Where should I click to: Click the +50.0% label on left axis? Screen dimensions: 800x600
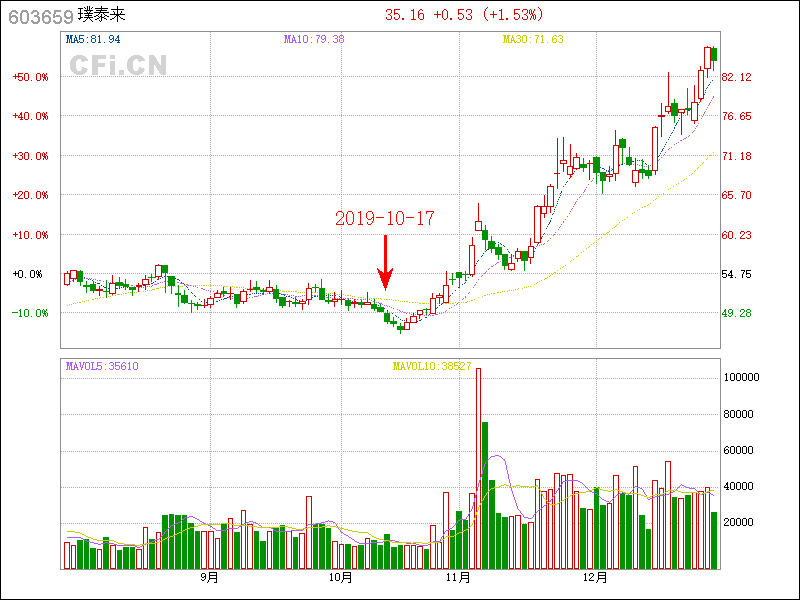pos(30,77)
